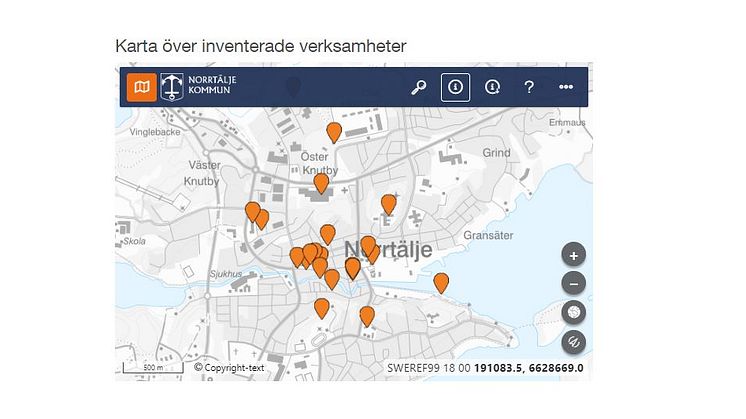Zoom in with the plus button
746x419 pixels.
click(x=574, y=255)
